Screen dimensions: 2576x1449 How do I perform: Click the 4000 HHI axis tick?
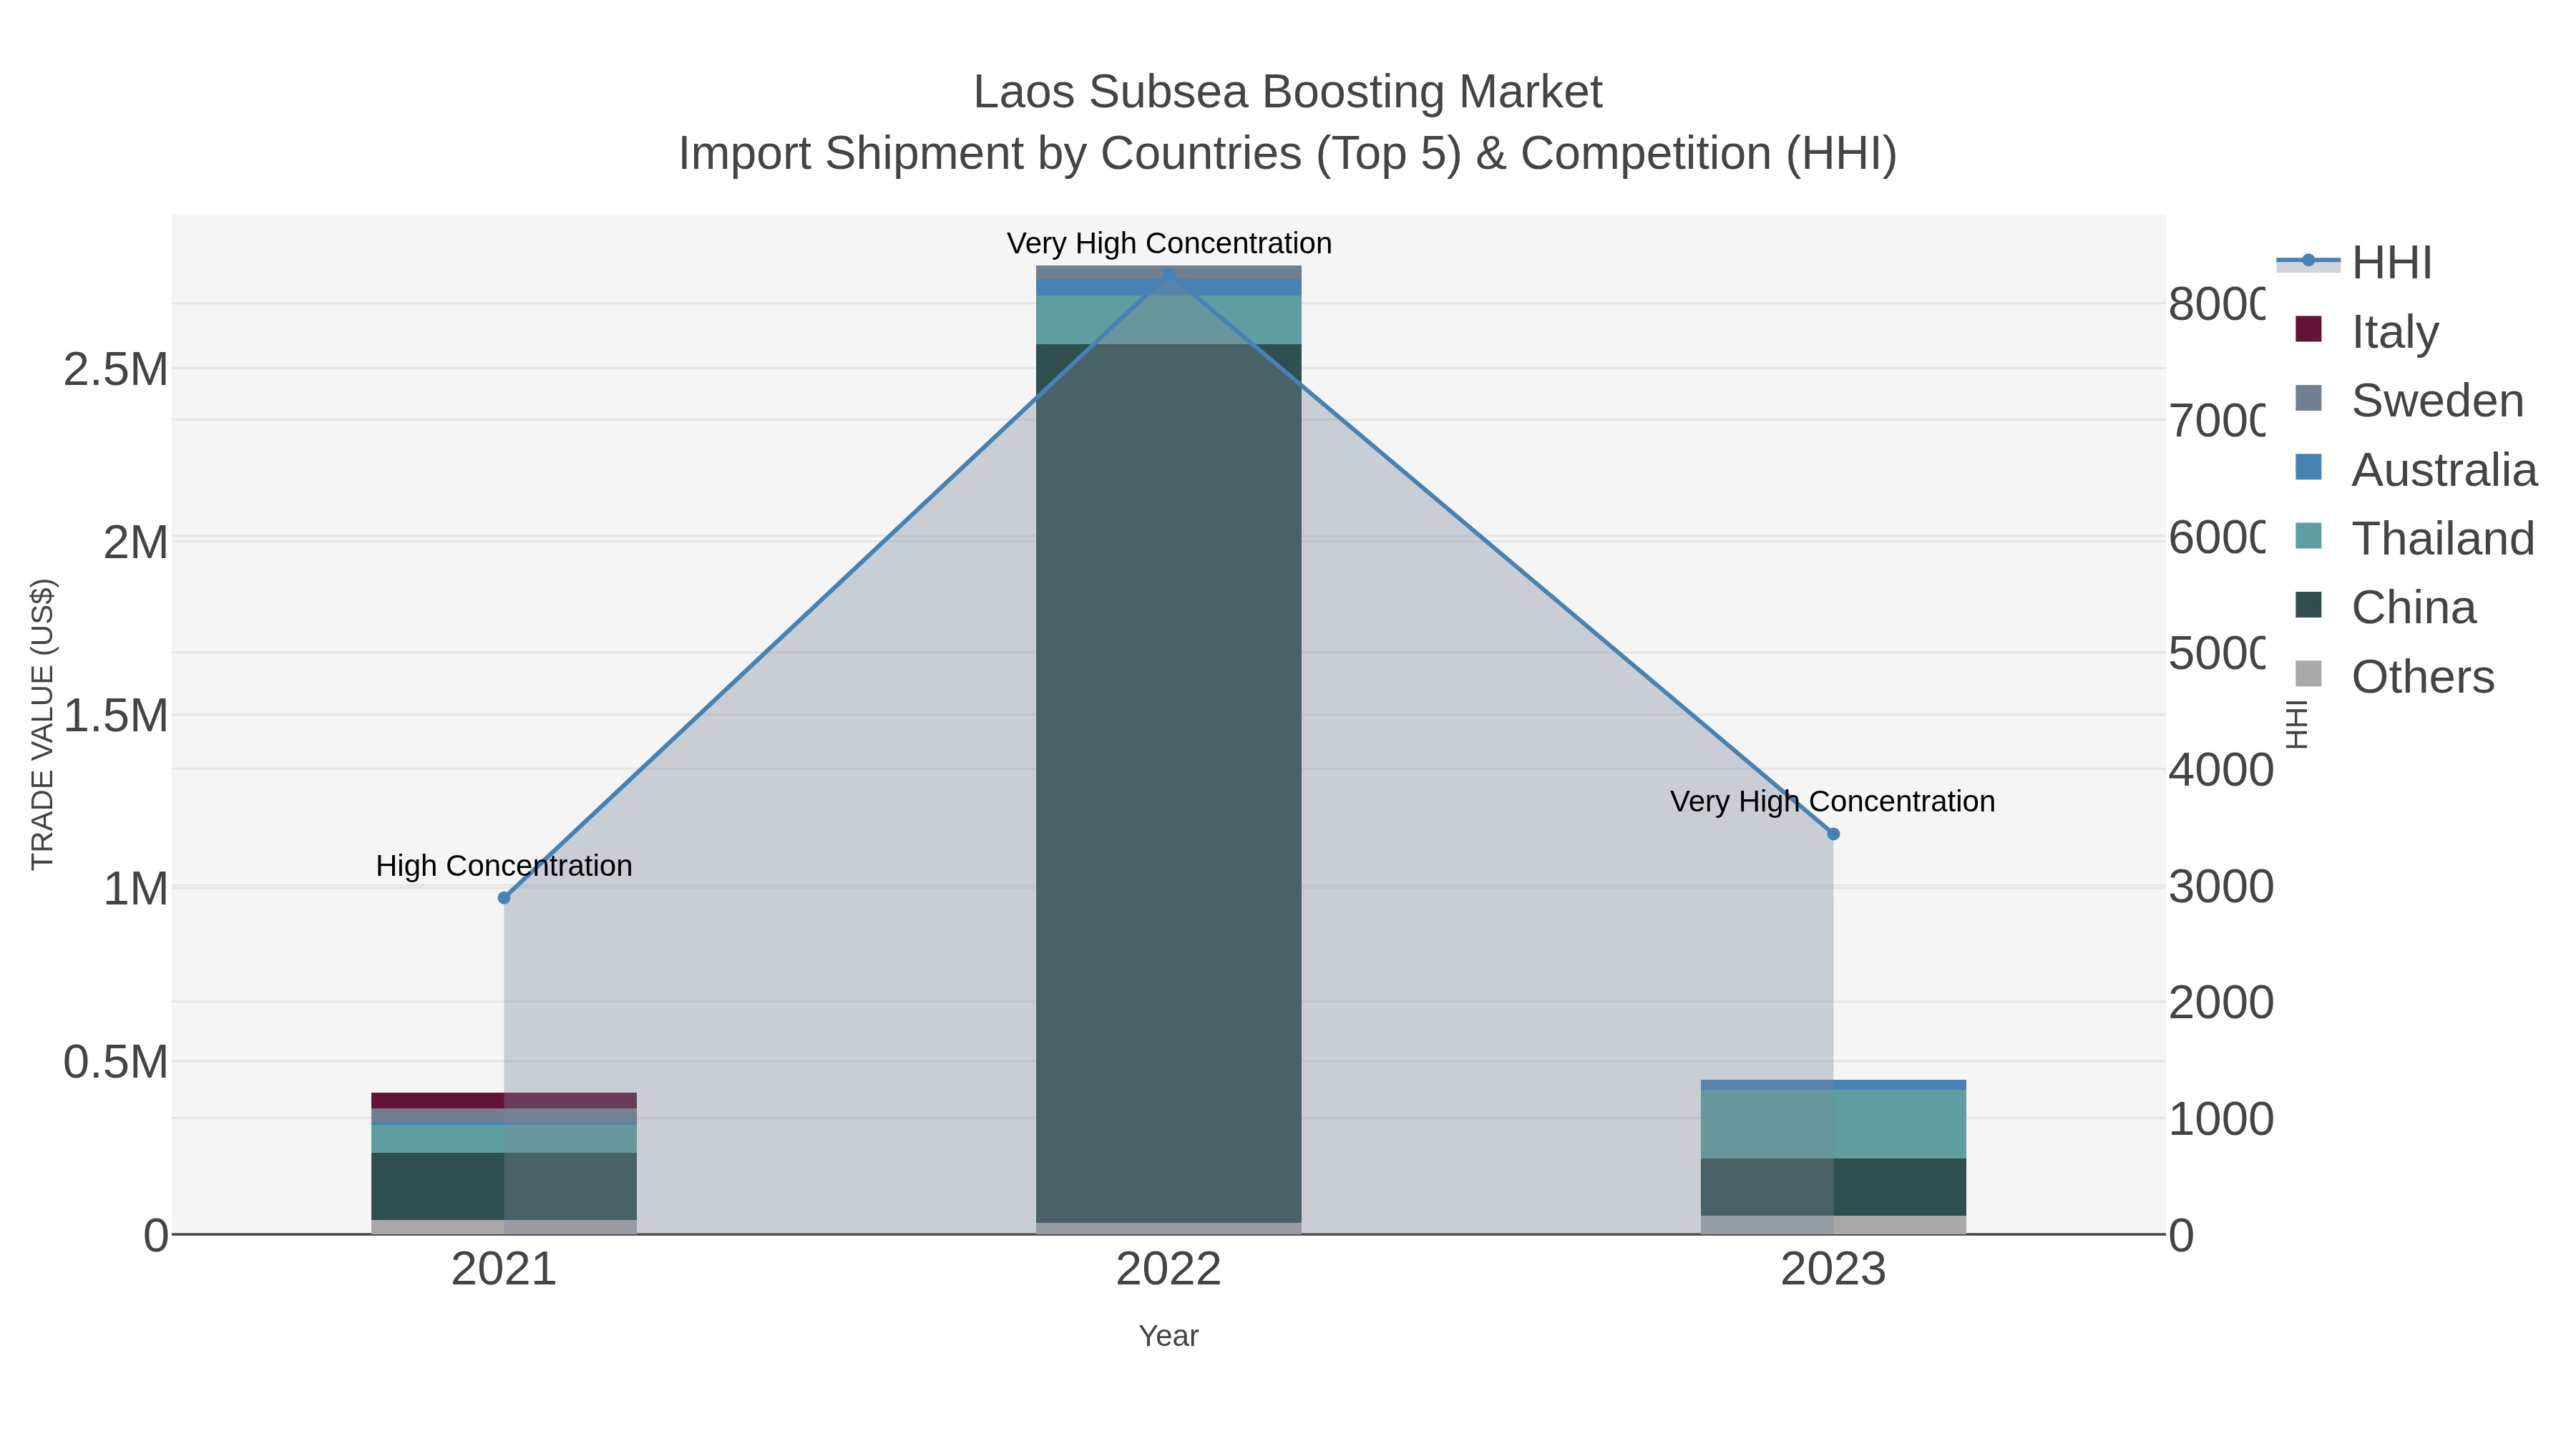(x=2221, y=770)
